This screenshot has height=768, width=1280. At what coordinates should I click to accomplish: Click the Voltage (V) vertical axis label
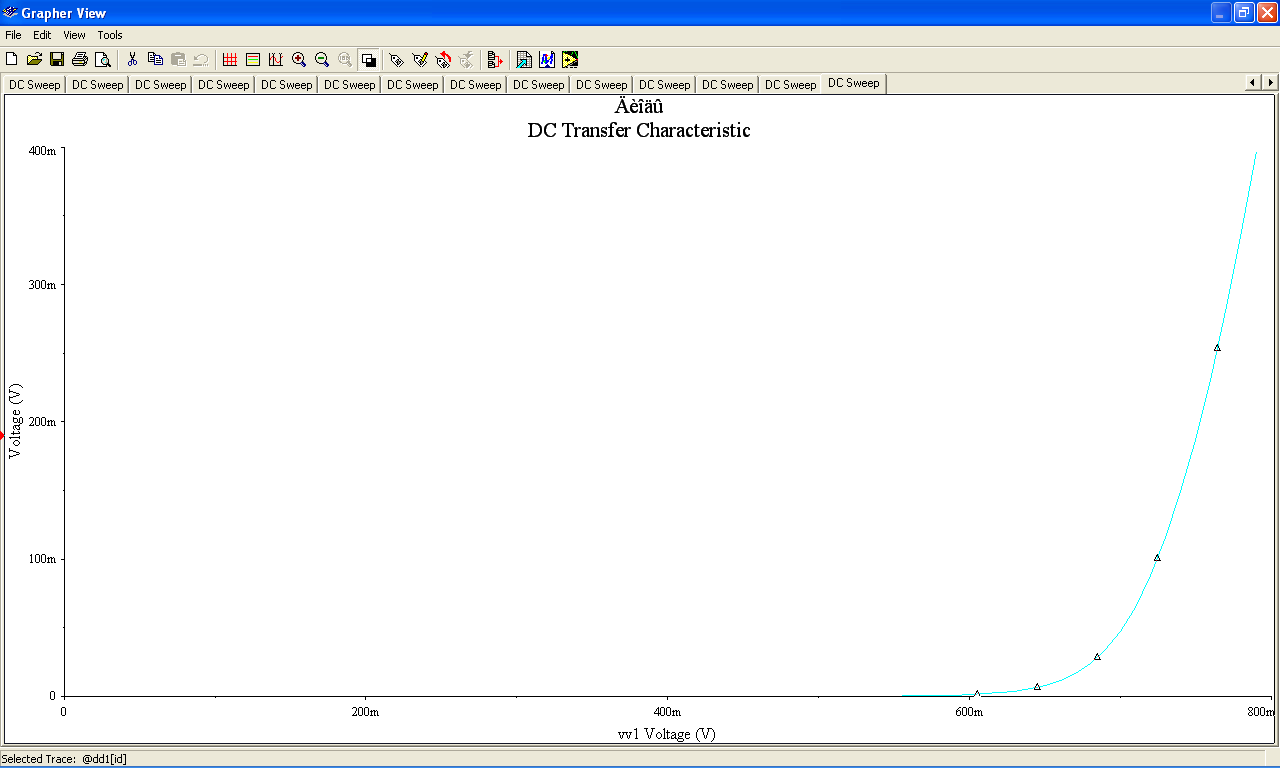pyautogui.click(x=14, y=421)
